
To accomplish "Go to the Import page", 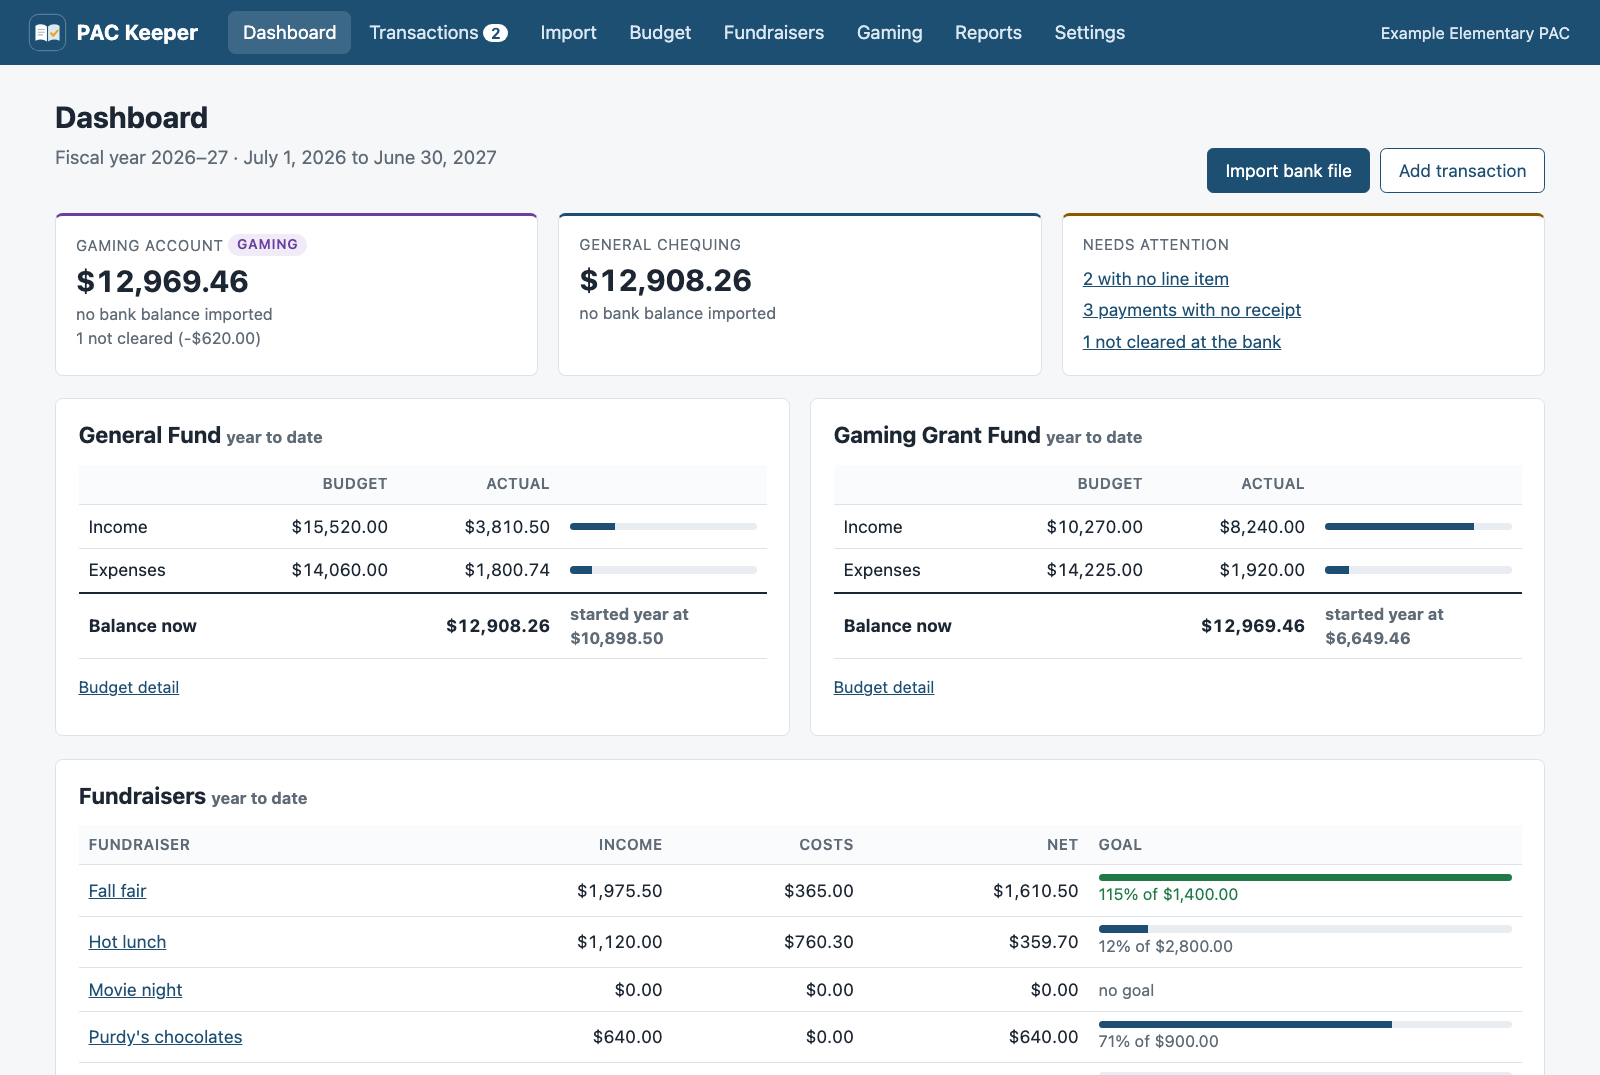I will 568,33.
